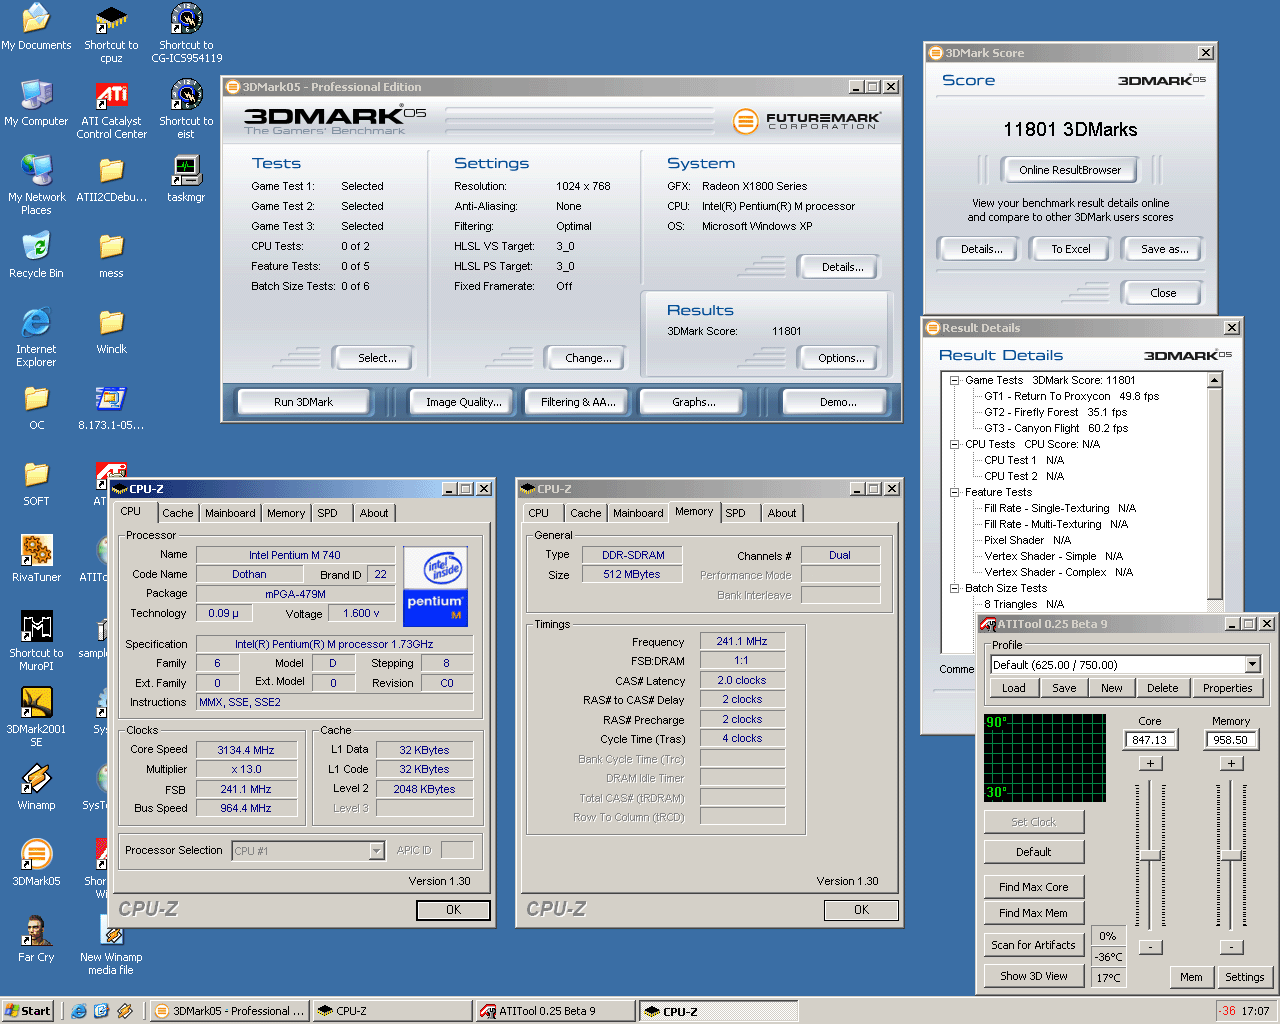The width and height of the screenshot is (1280, 1024).
Task: Click Scan for Artifacts button
Action: [x=1033, y=945]
